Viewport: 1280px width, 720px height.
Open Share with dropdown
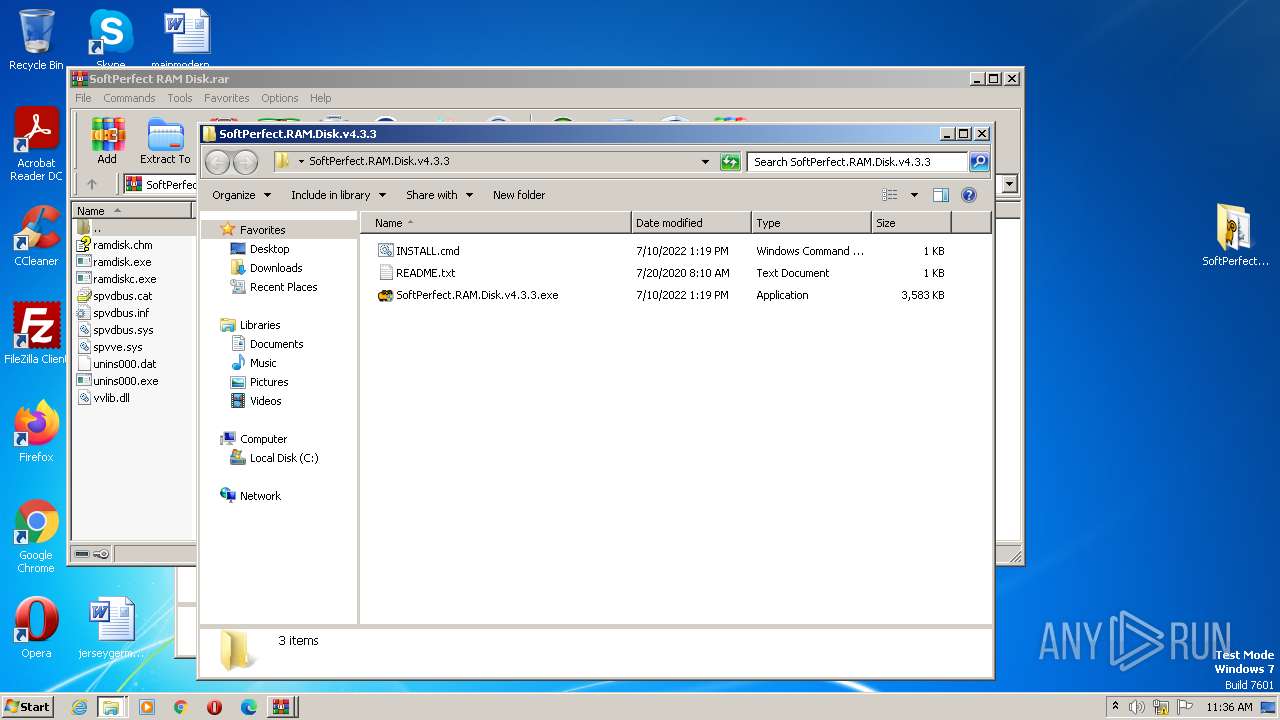pyautogui.click(x=439, y=195)
